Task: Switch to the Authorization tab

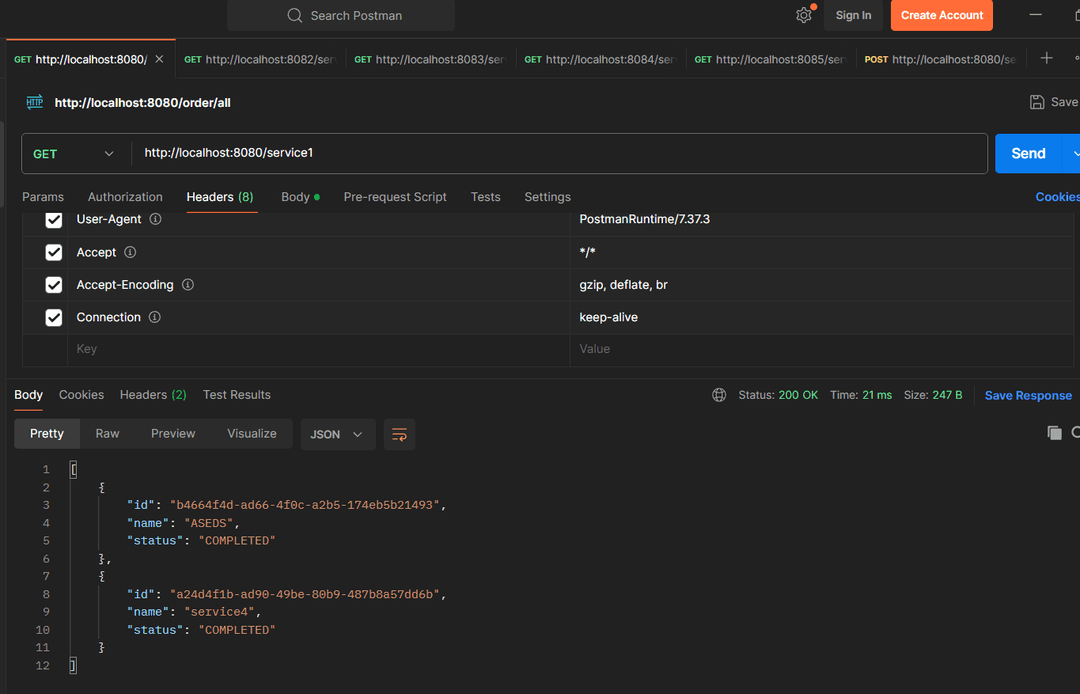Action: click(125, 197)
